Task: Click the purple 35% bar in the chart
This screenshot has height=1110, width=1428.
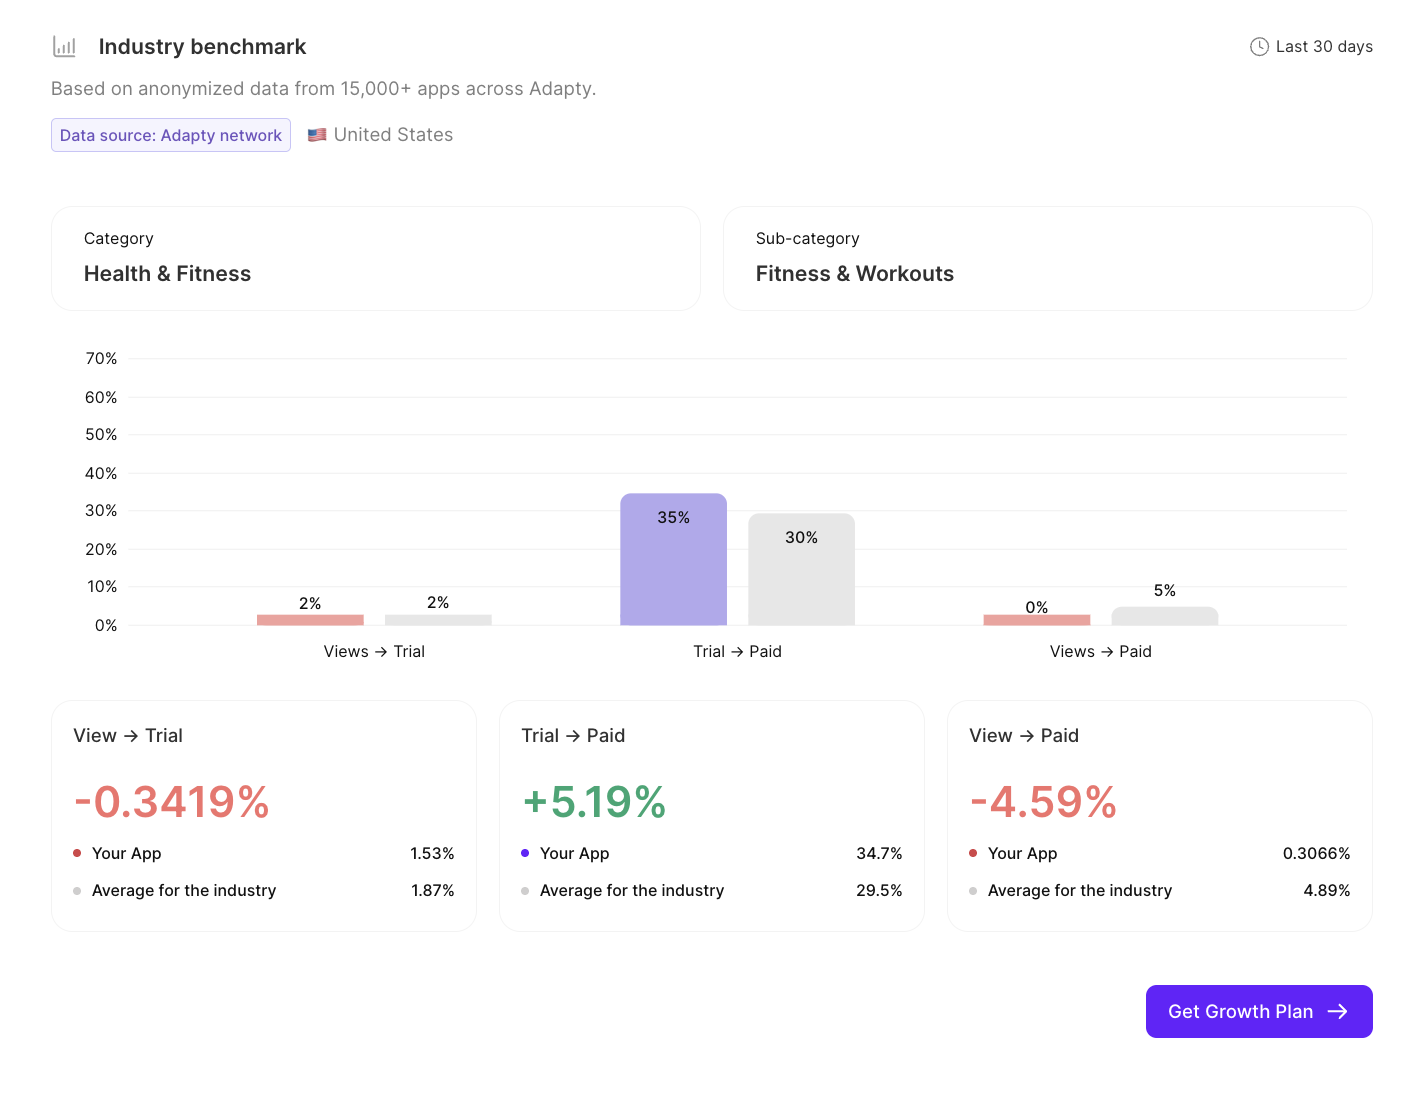Action: [x=673, y=558]
